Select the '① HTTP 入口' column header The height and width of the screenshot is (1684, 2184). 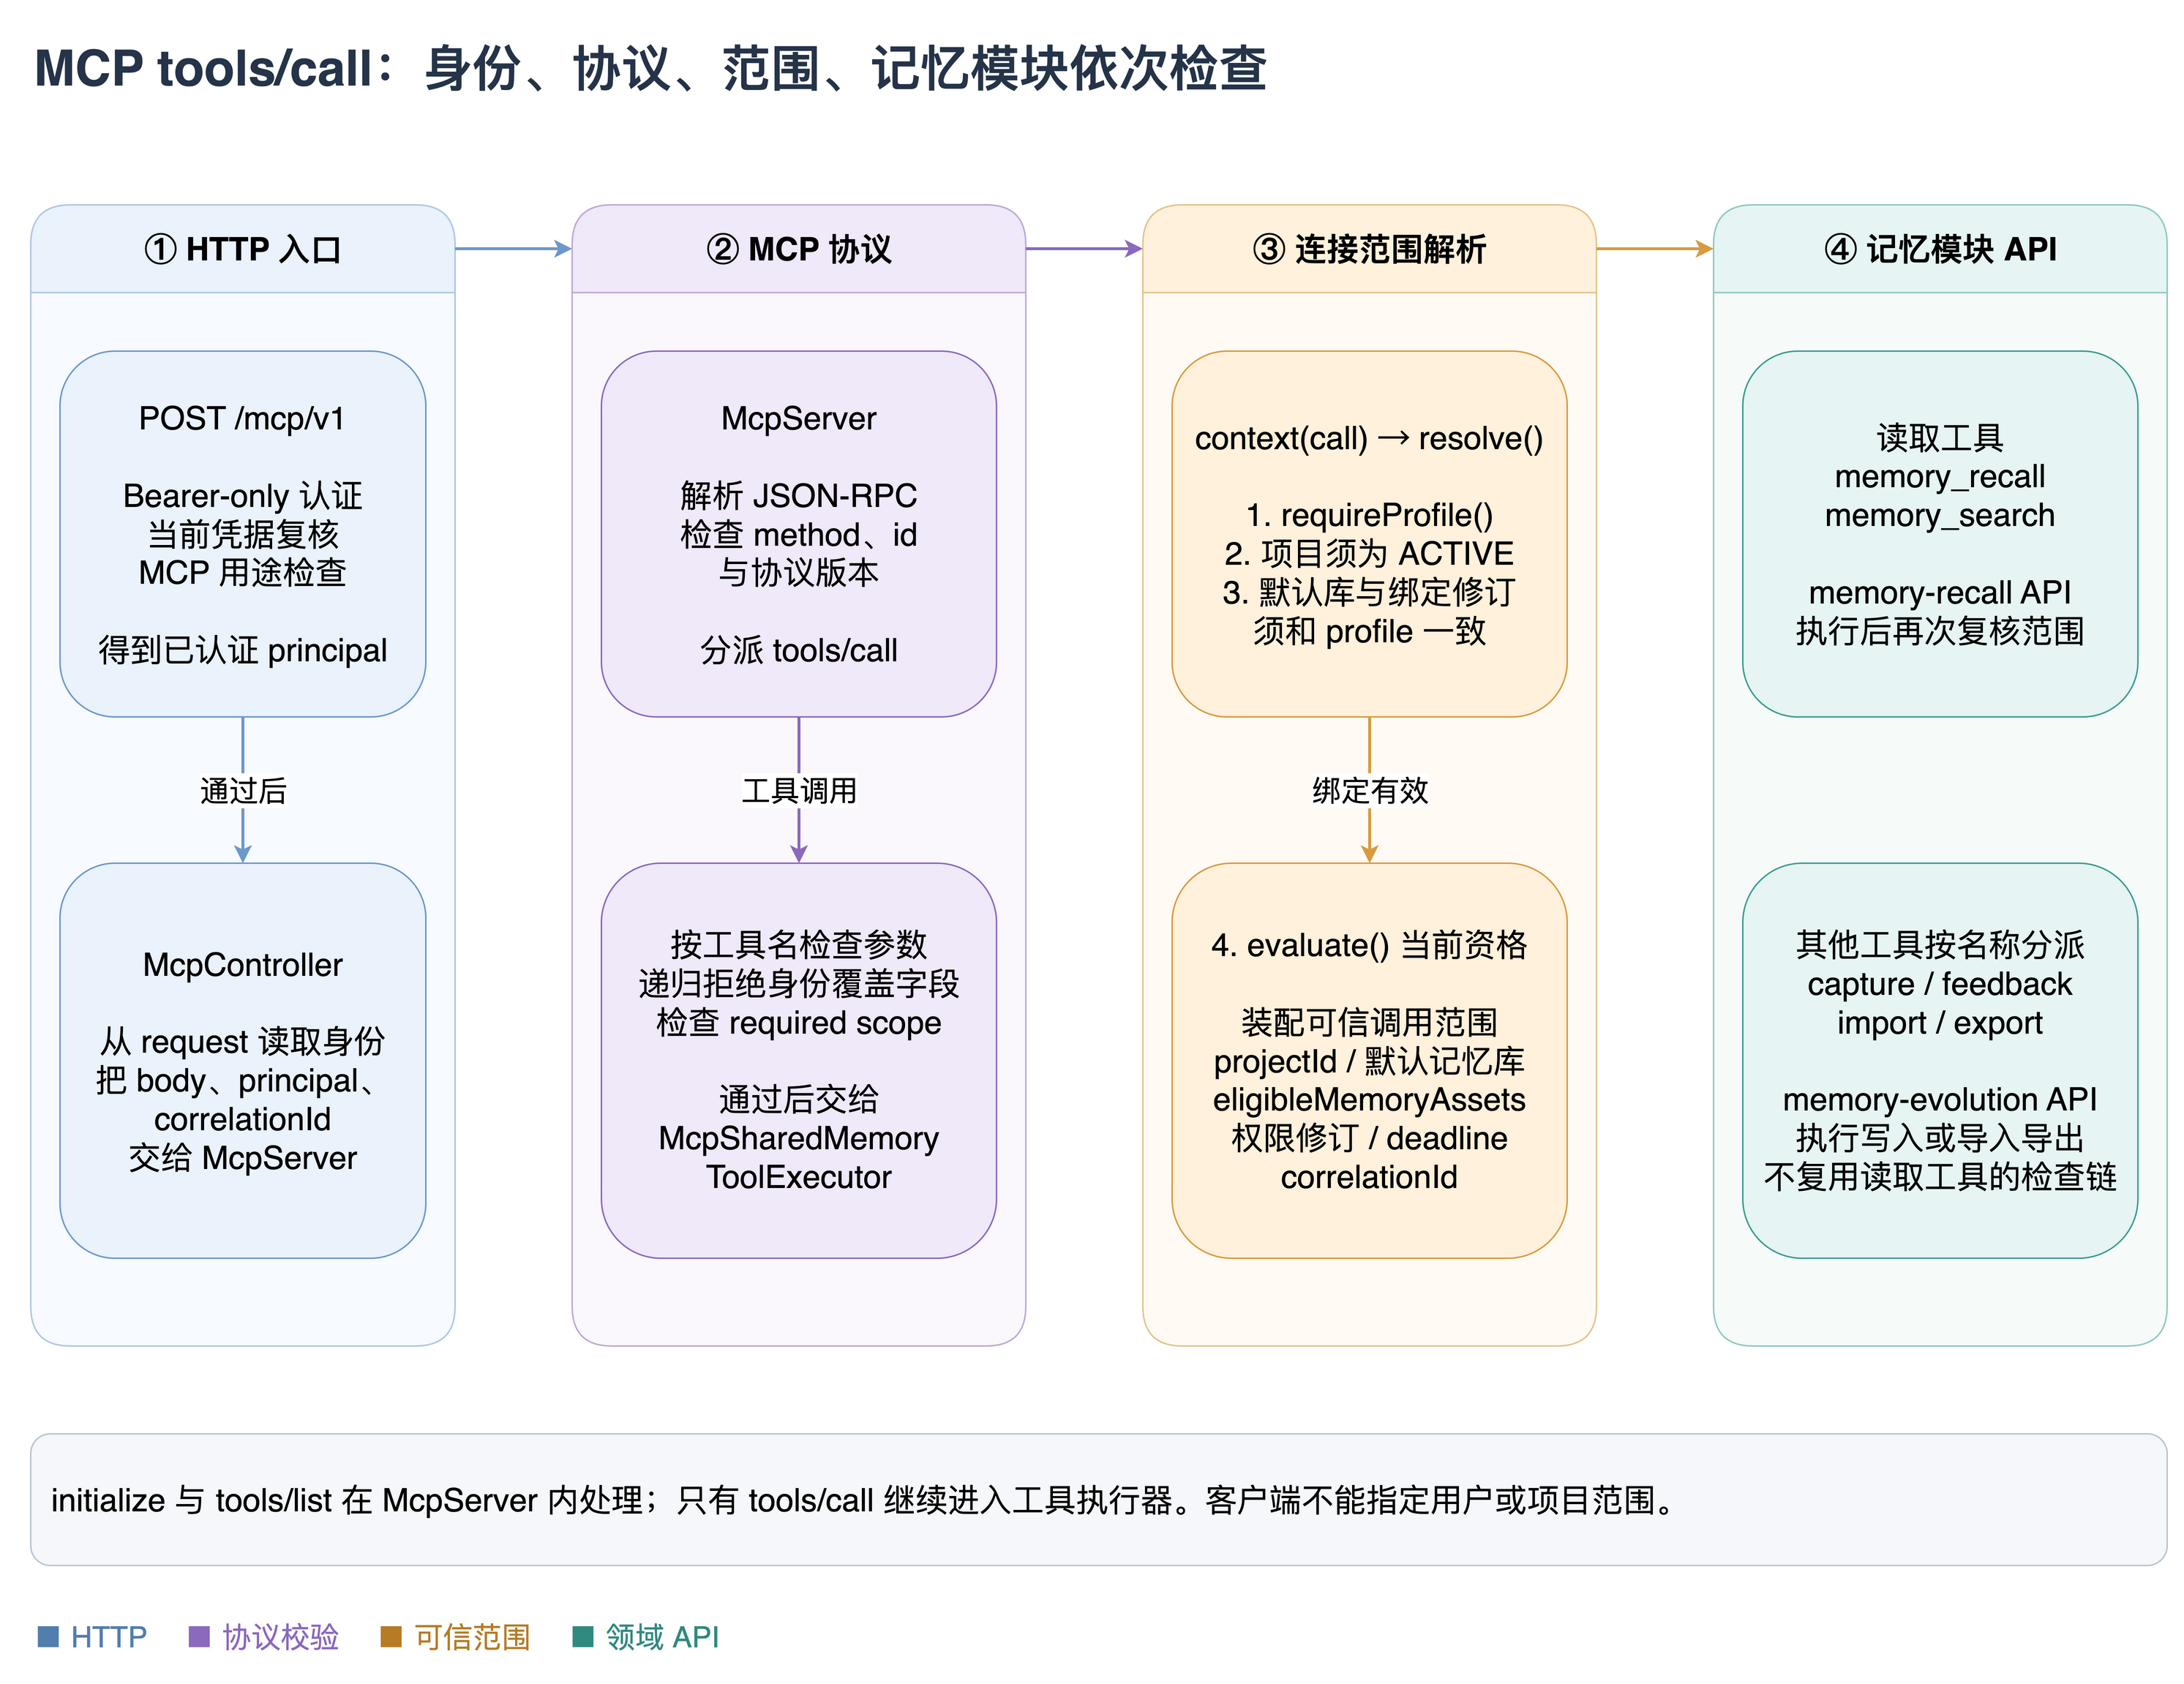[243, 249]
